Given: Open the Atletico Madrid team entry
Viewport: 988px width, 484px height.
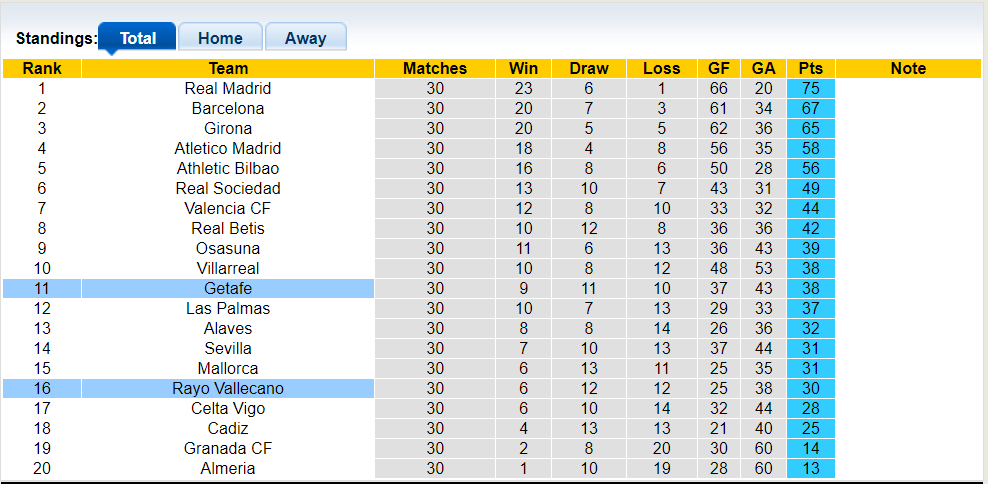Looking at the screenshot, I should [x=228, y=148].
